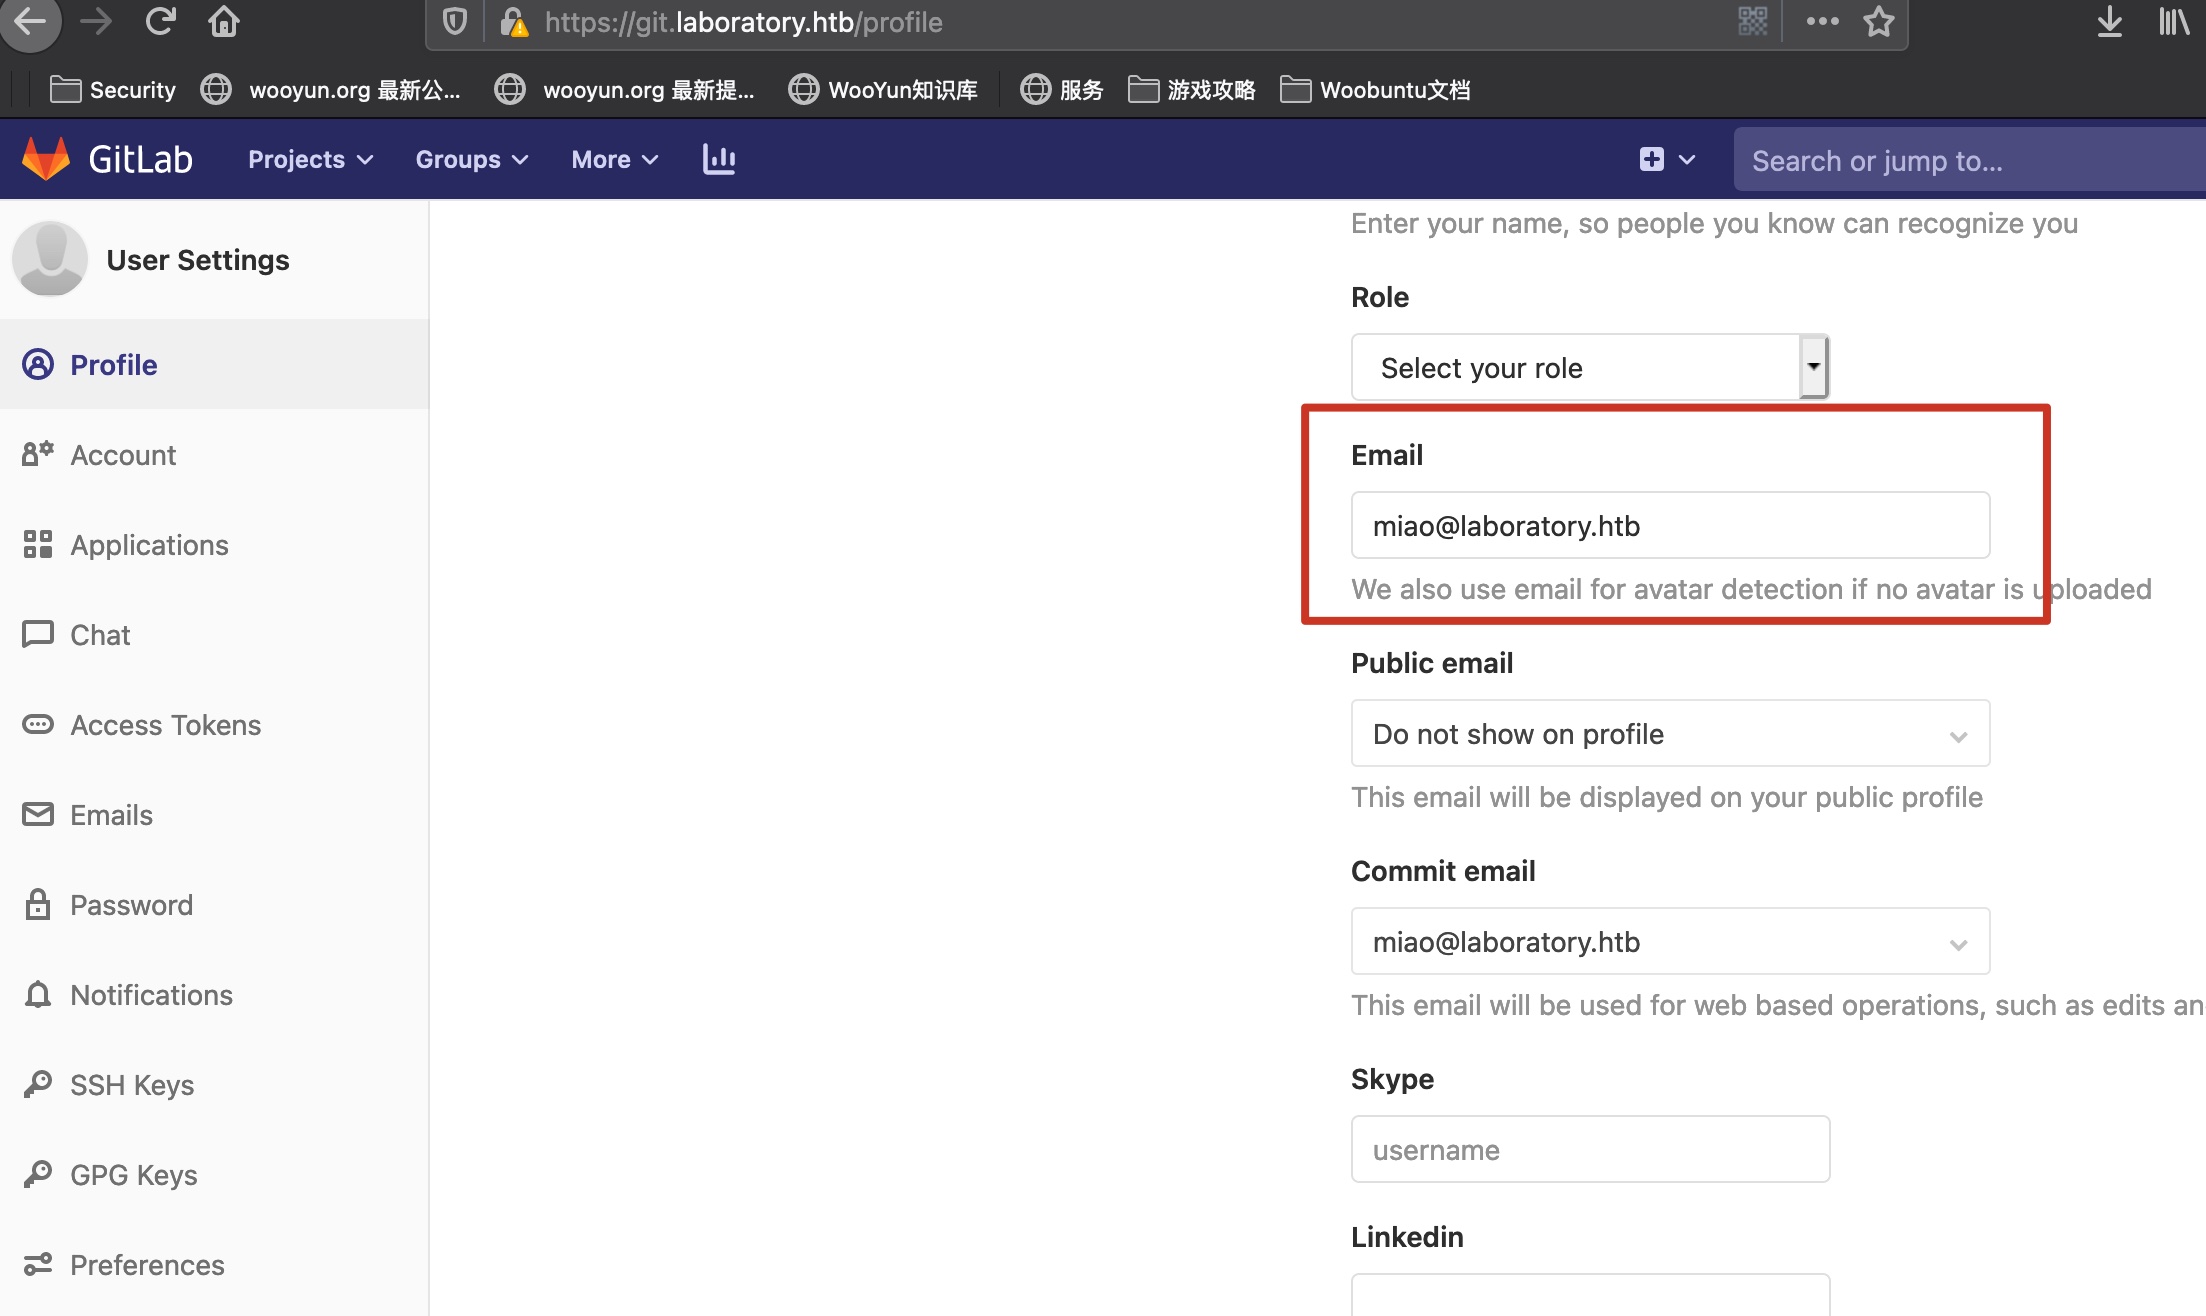Screen dimensions: 2206x1316
Task: Expand the Select your role dropdown
Action: tap(1589, 367)
